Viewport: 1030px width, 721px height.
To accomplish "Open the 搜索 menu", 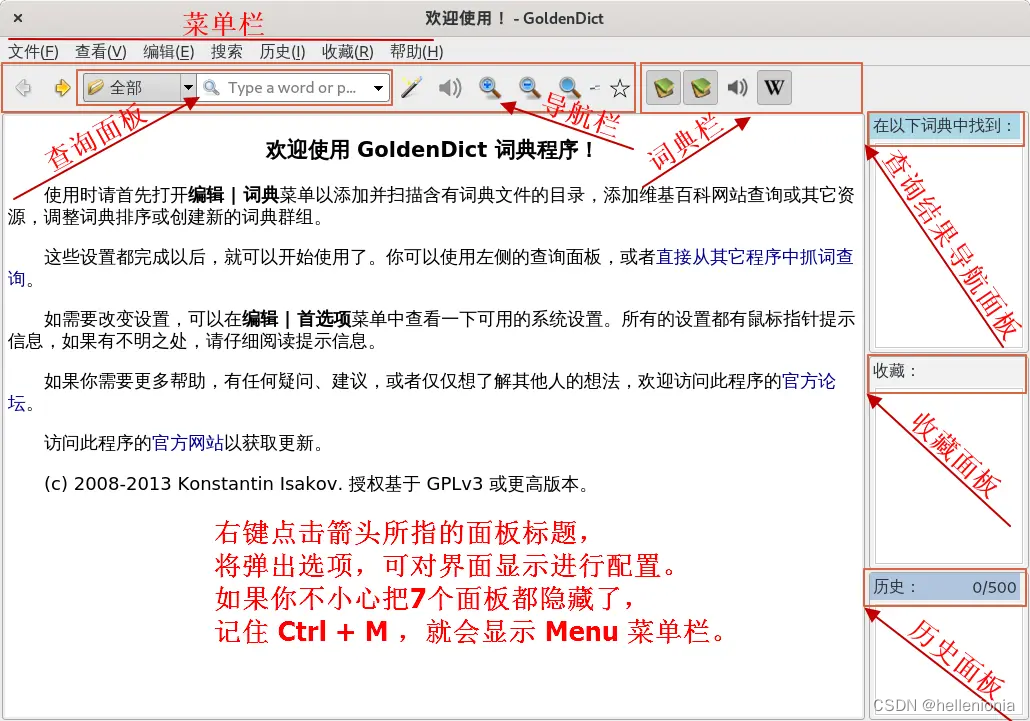I will pyautogui.click(x=227, y=52).
